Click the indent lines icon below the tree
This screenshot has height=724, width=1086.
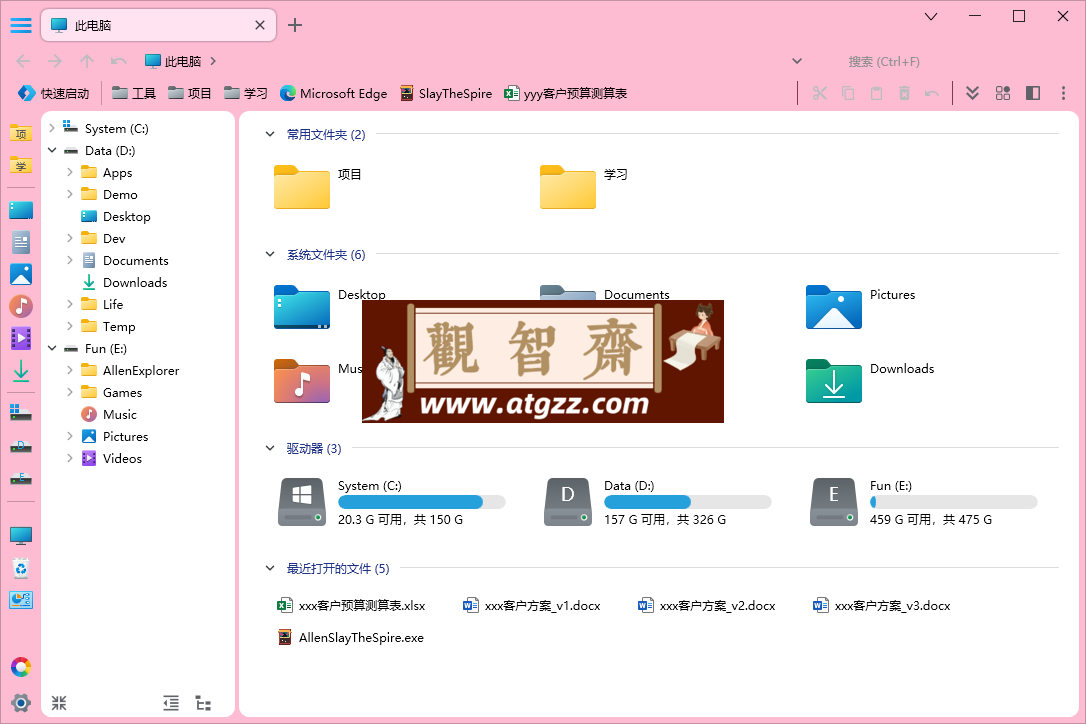171,703
